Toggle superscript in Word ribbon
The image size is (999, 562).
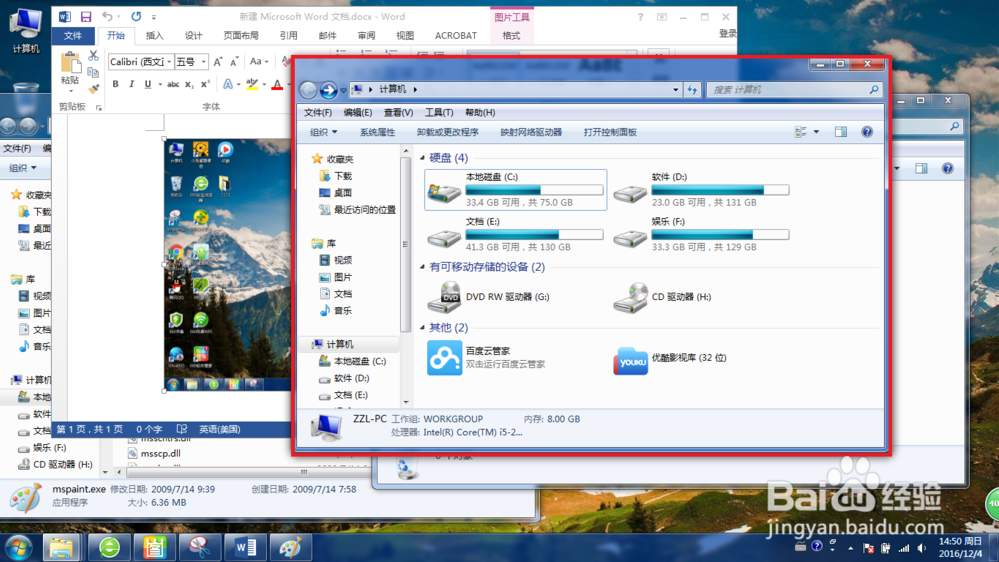(205, 85)
